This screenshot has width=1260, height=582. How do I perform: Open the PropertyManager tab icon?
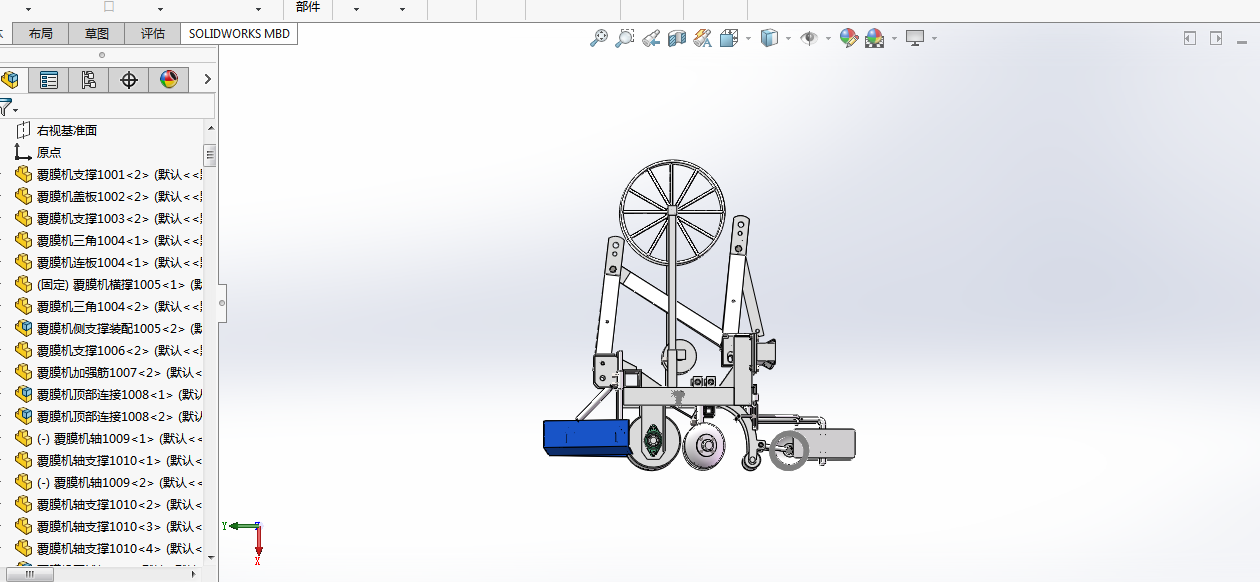[x=49, y=80]
